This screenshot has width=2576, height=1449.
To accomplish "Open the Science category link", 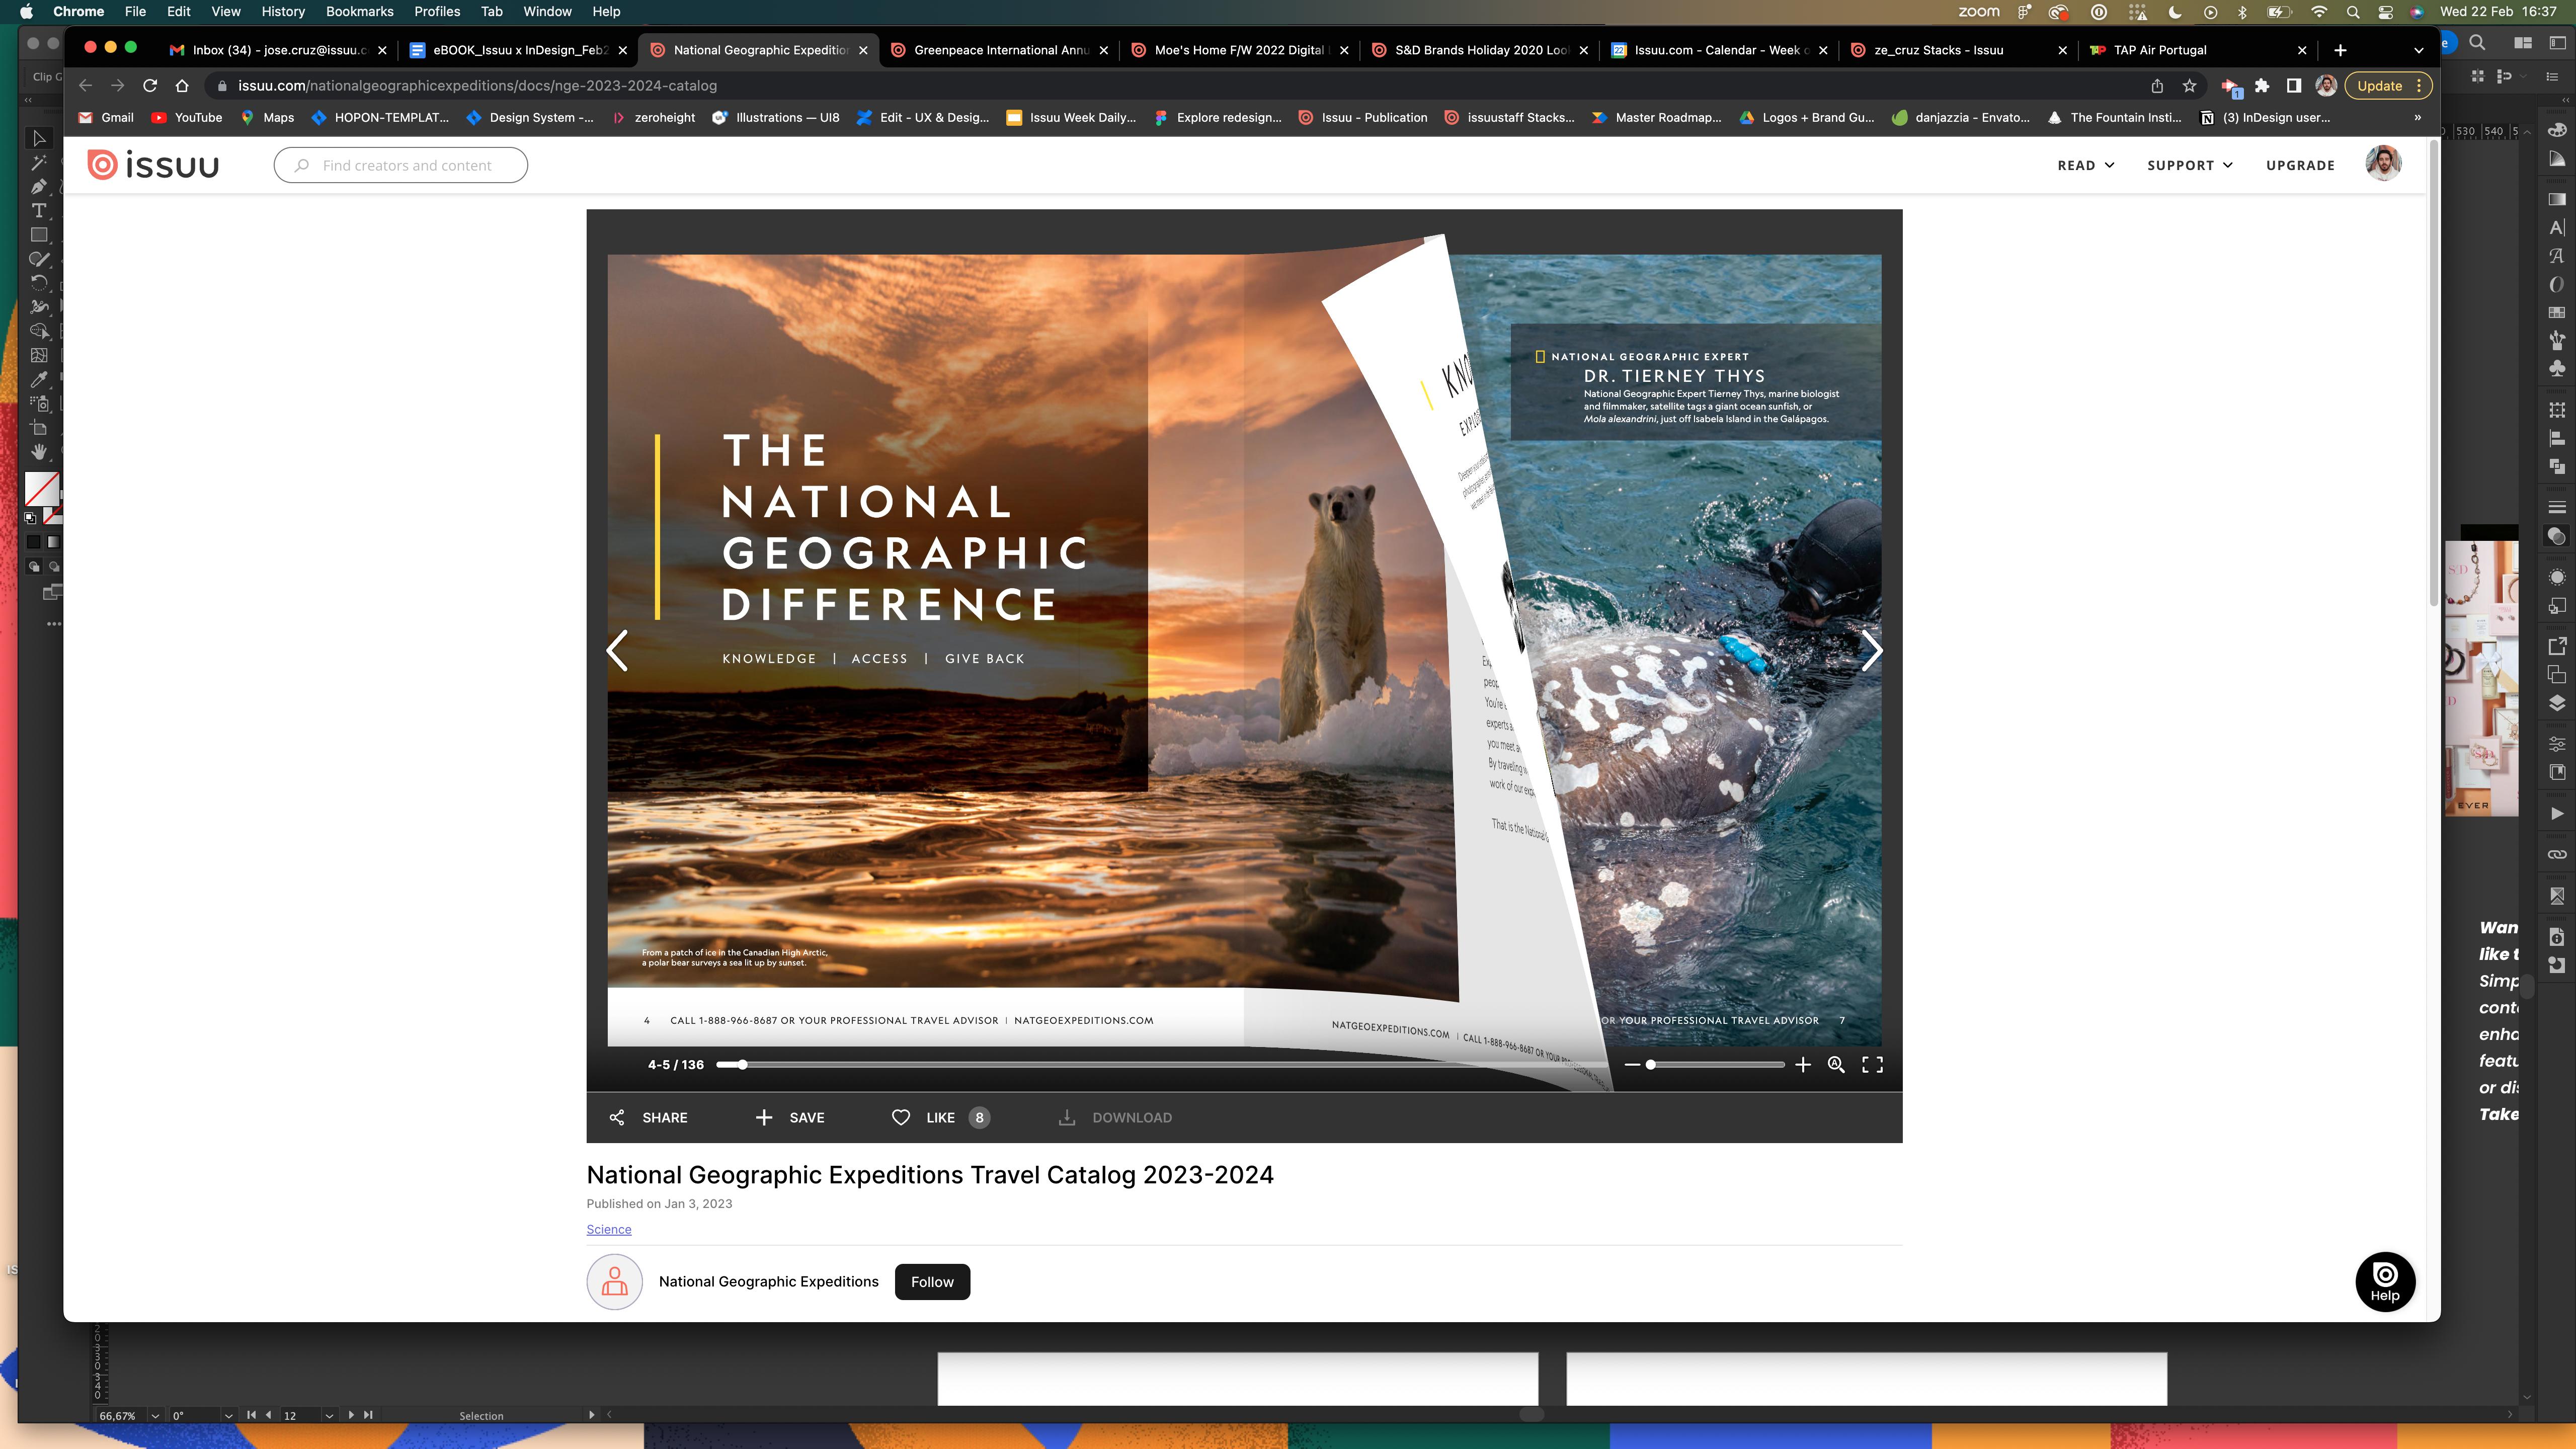I will (x=608, y=1229).
